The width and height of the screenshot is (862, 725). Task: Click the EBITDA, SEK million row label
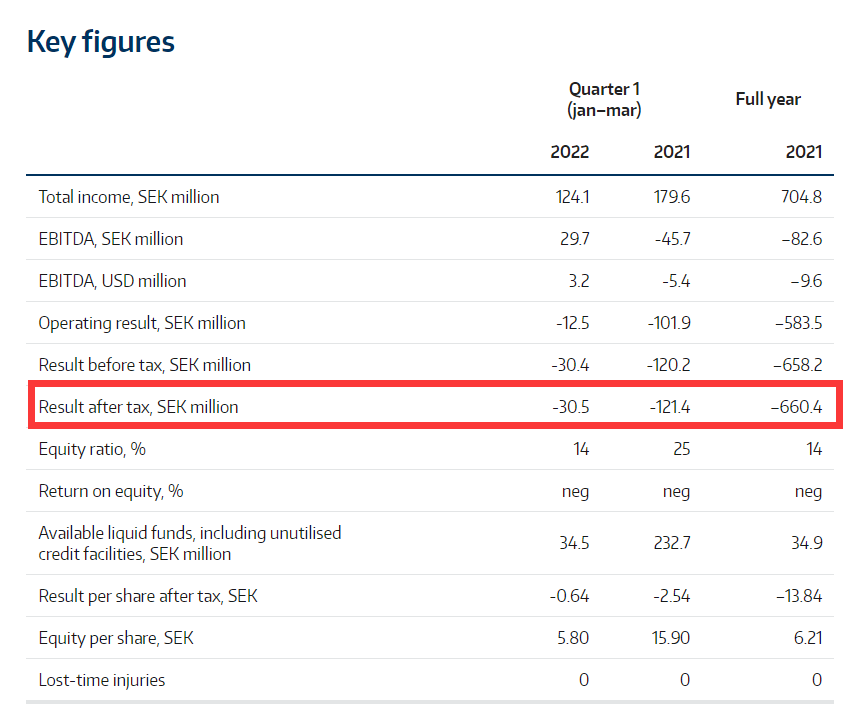tap(111, 239)
